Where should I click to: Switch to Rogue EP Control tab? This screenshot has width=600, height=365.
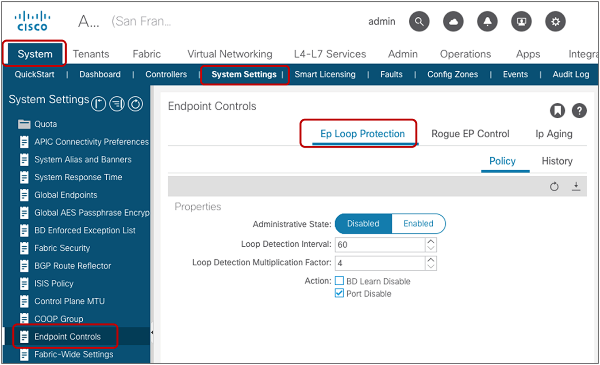pos(470,134)
